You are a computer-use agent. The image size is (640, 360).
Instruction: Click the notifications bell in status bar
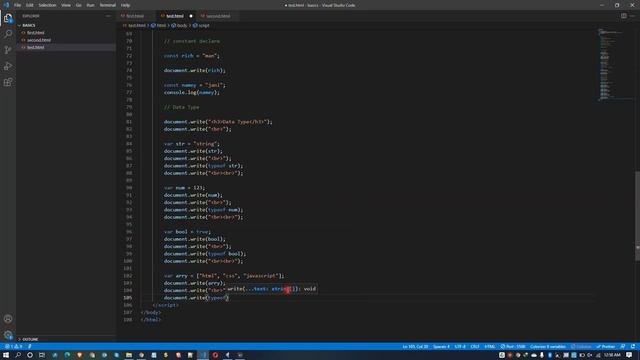(633, 347)
